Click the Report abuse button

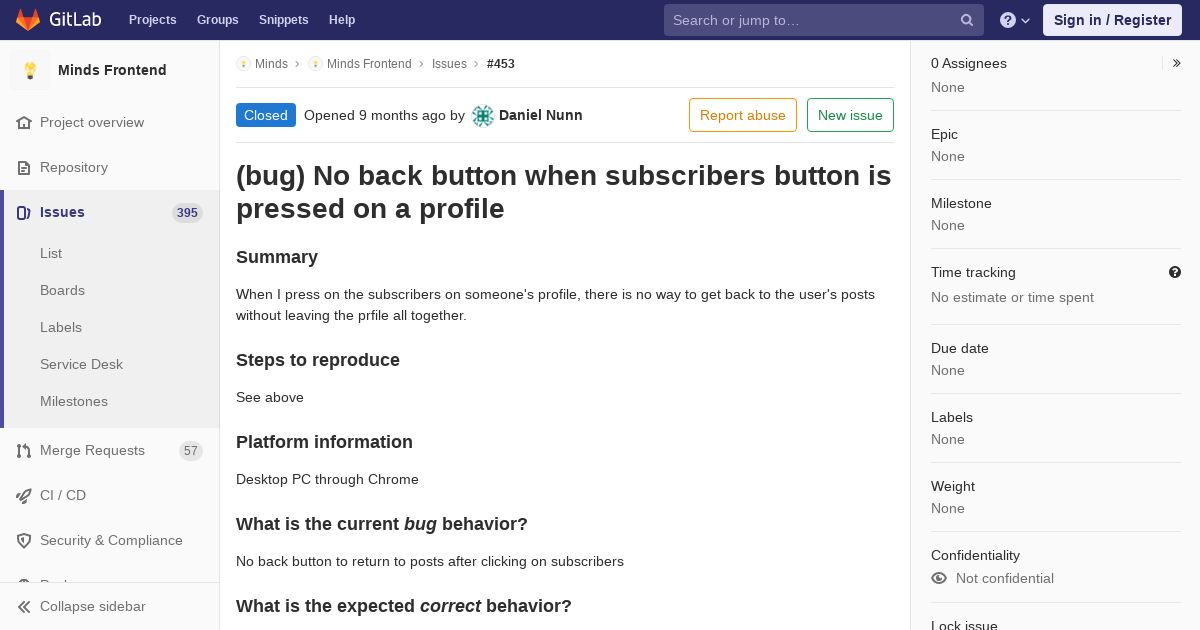[x=743, y=115]
